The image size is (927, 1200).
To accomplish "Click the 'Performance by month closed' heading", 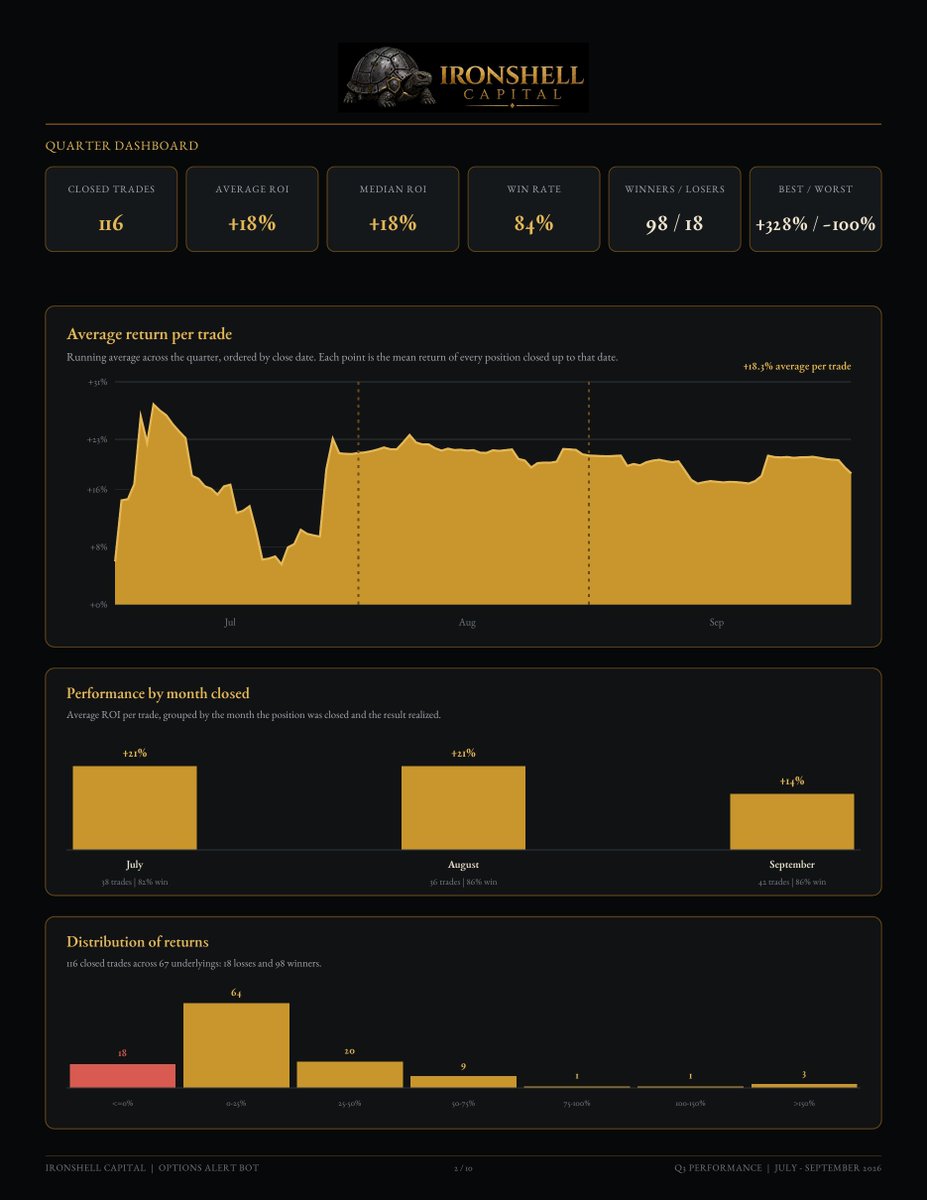I will [x=158, y=693].
